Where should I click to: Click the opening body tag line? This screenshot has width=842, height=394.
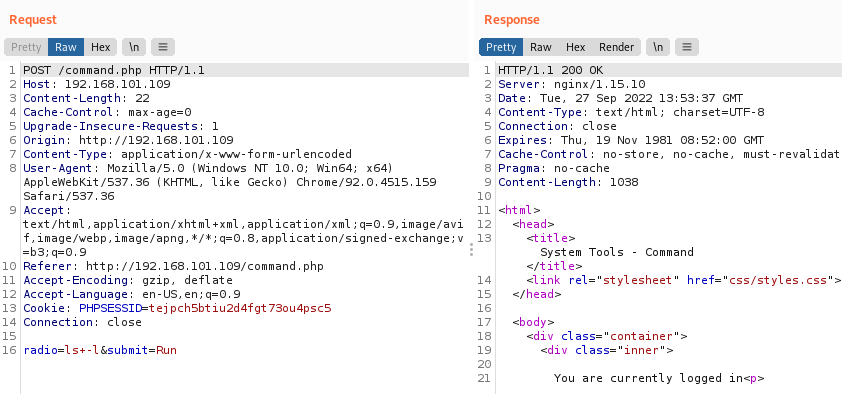pyautogui.click(x=533, y=322)
